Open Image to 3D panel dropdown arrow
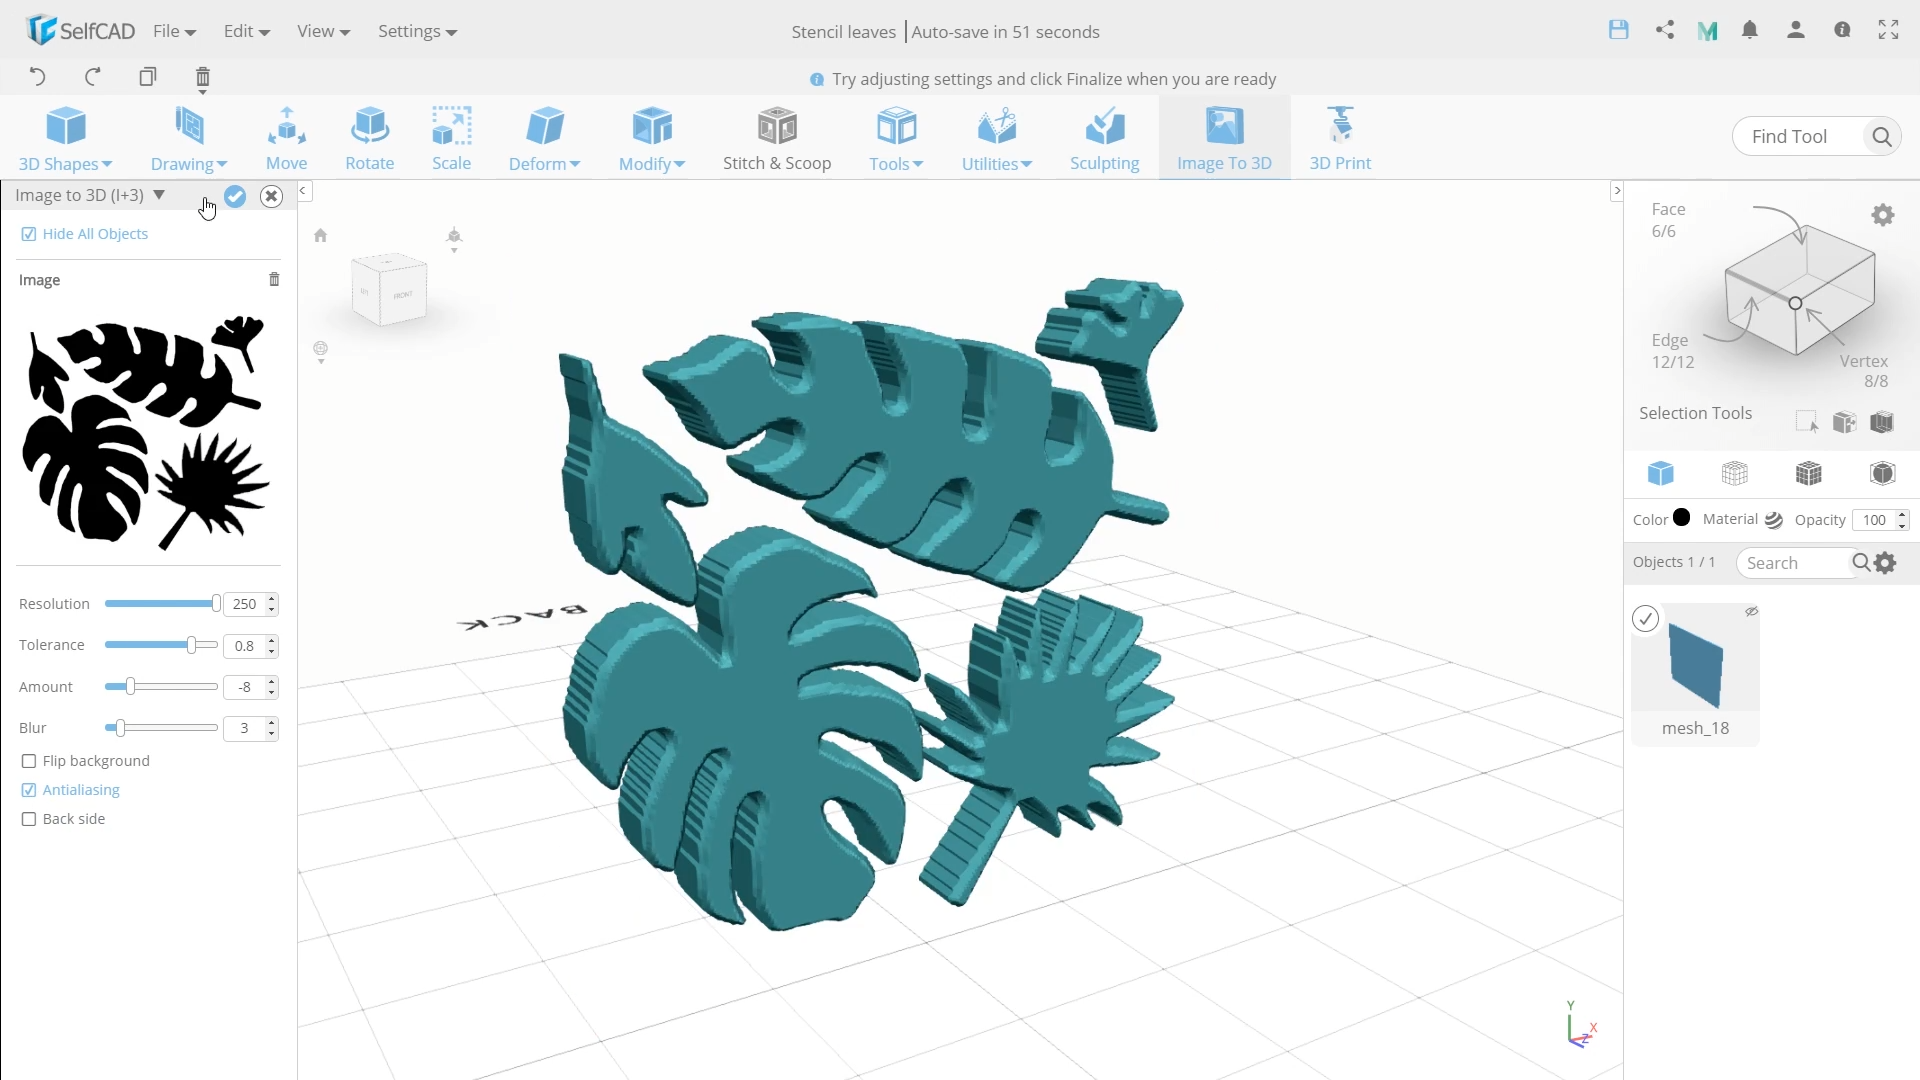Image resolution: width=1920 pixels, height=1080 pixels. (159, 195)
